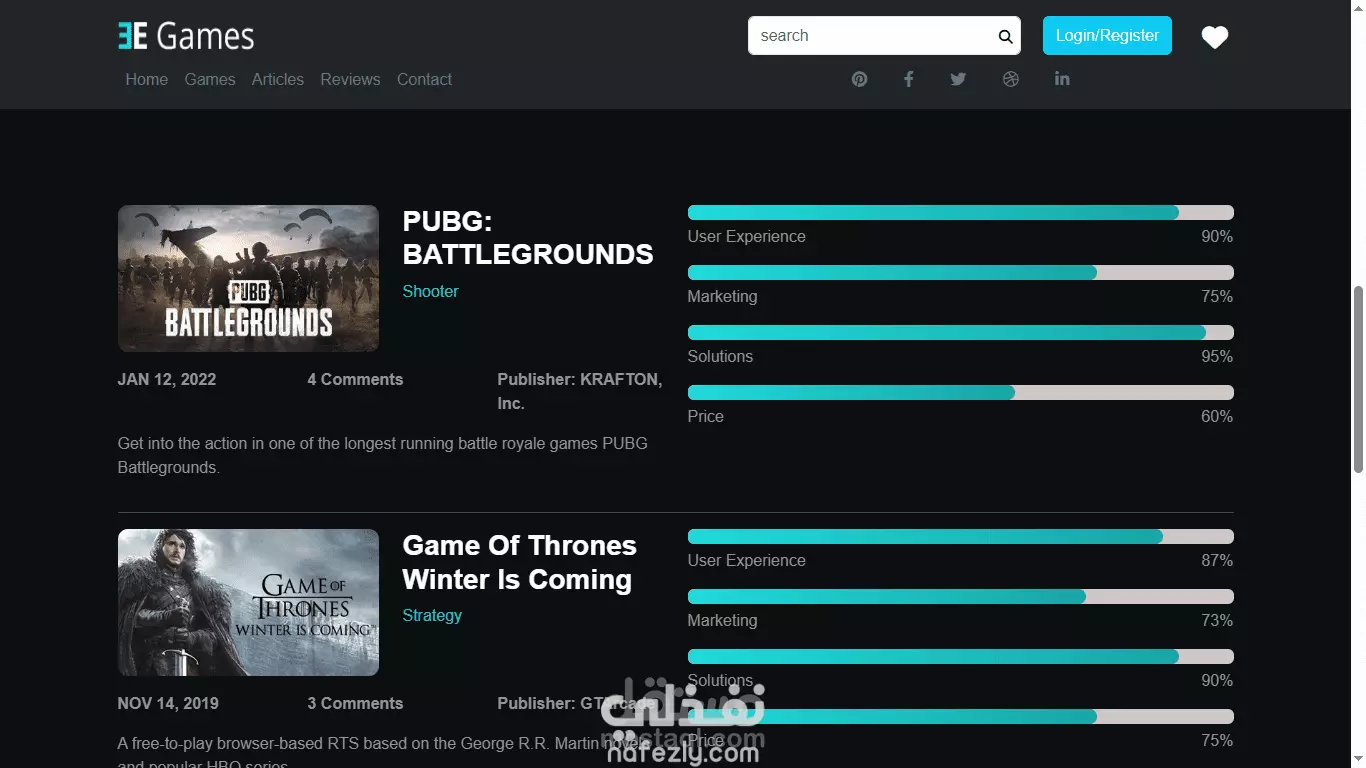1366x768 pixels.
Task: Open the Articles menu item
Action: [278, 79]
